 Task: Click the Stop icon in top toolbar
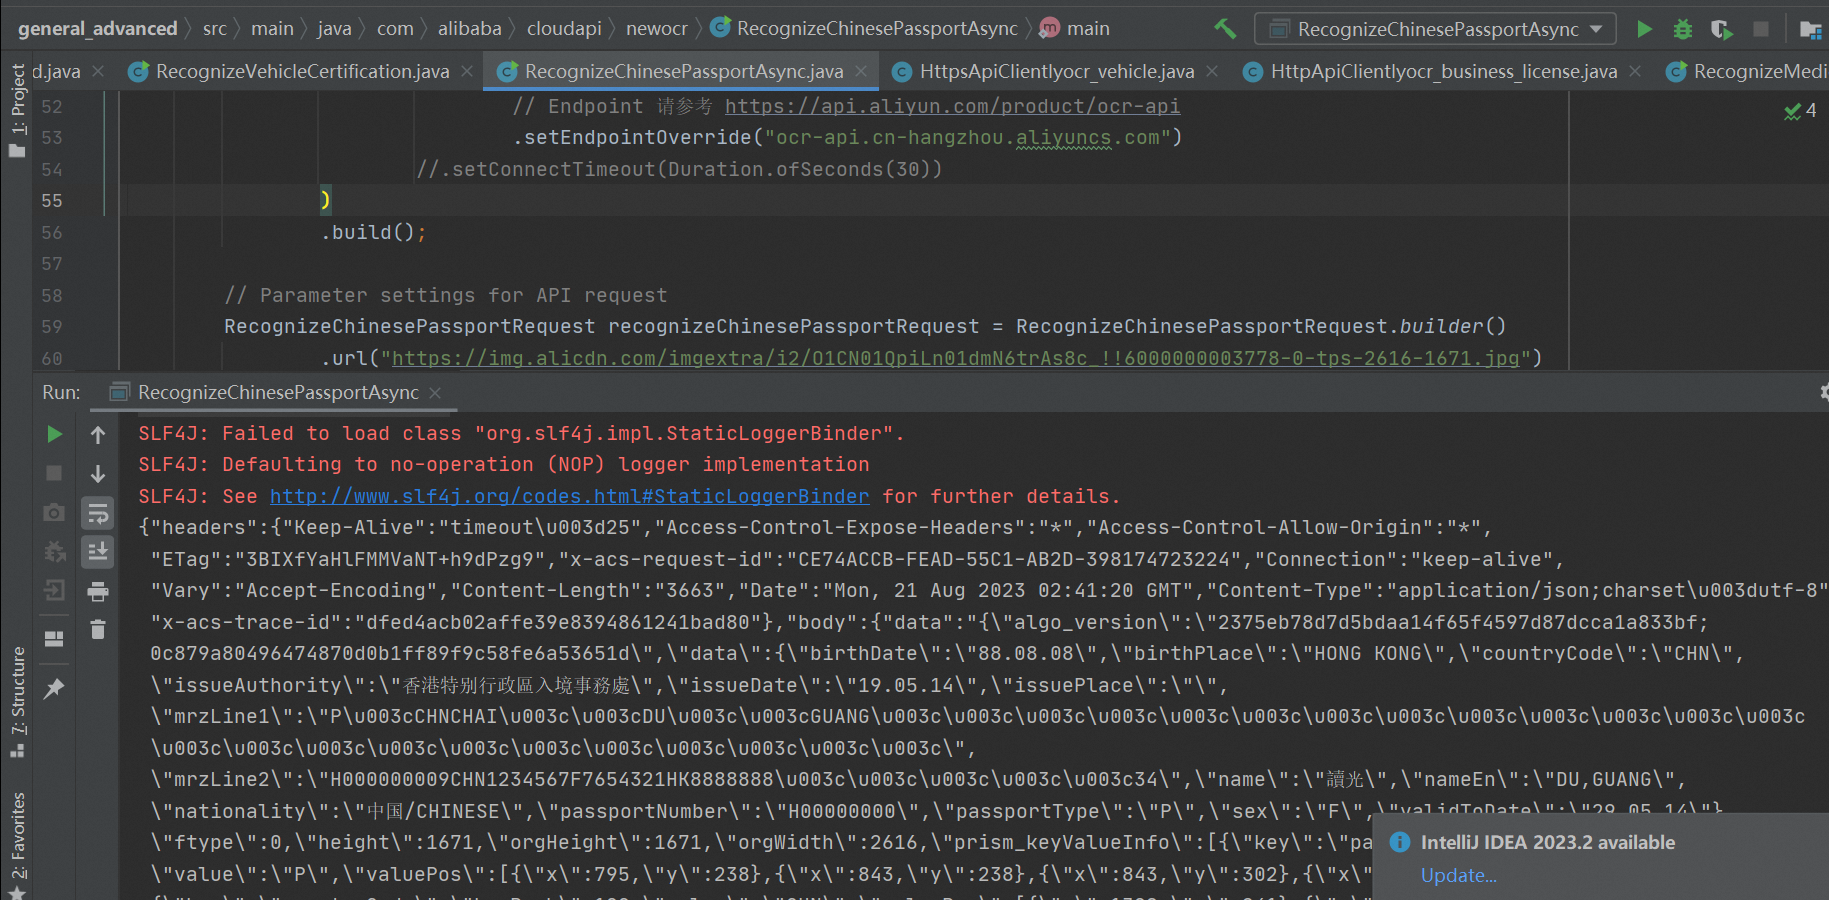(x=1761, y=29)
